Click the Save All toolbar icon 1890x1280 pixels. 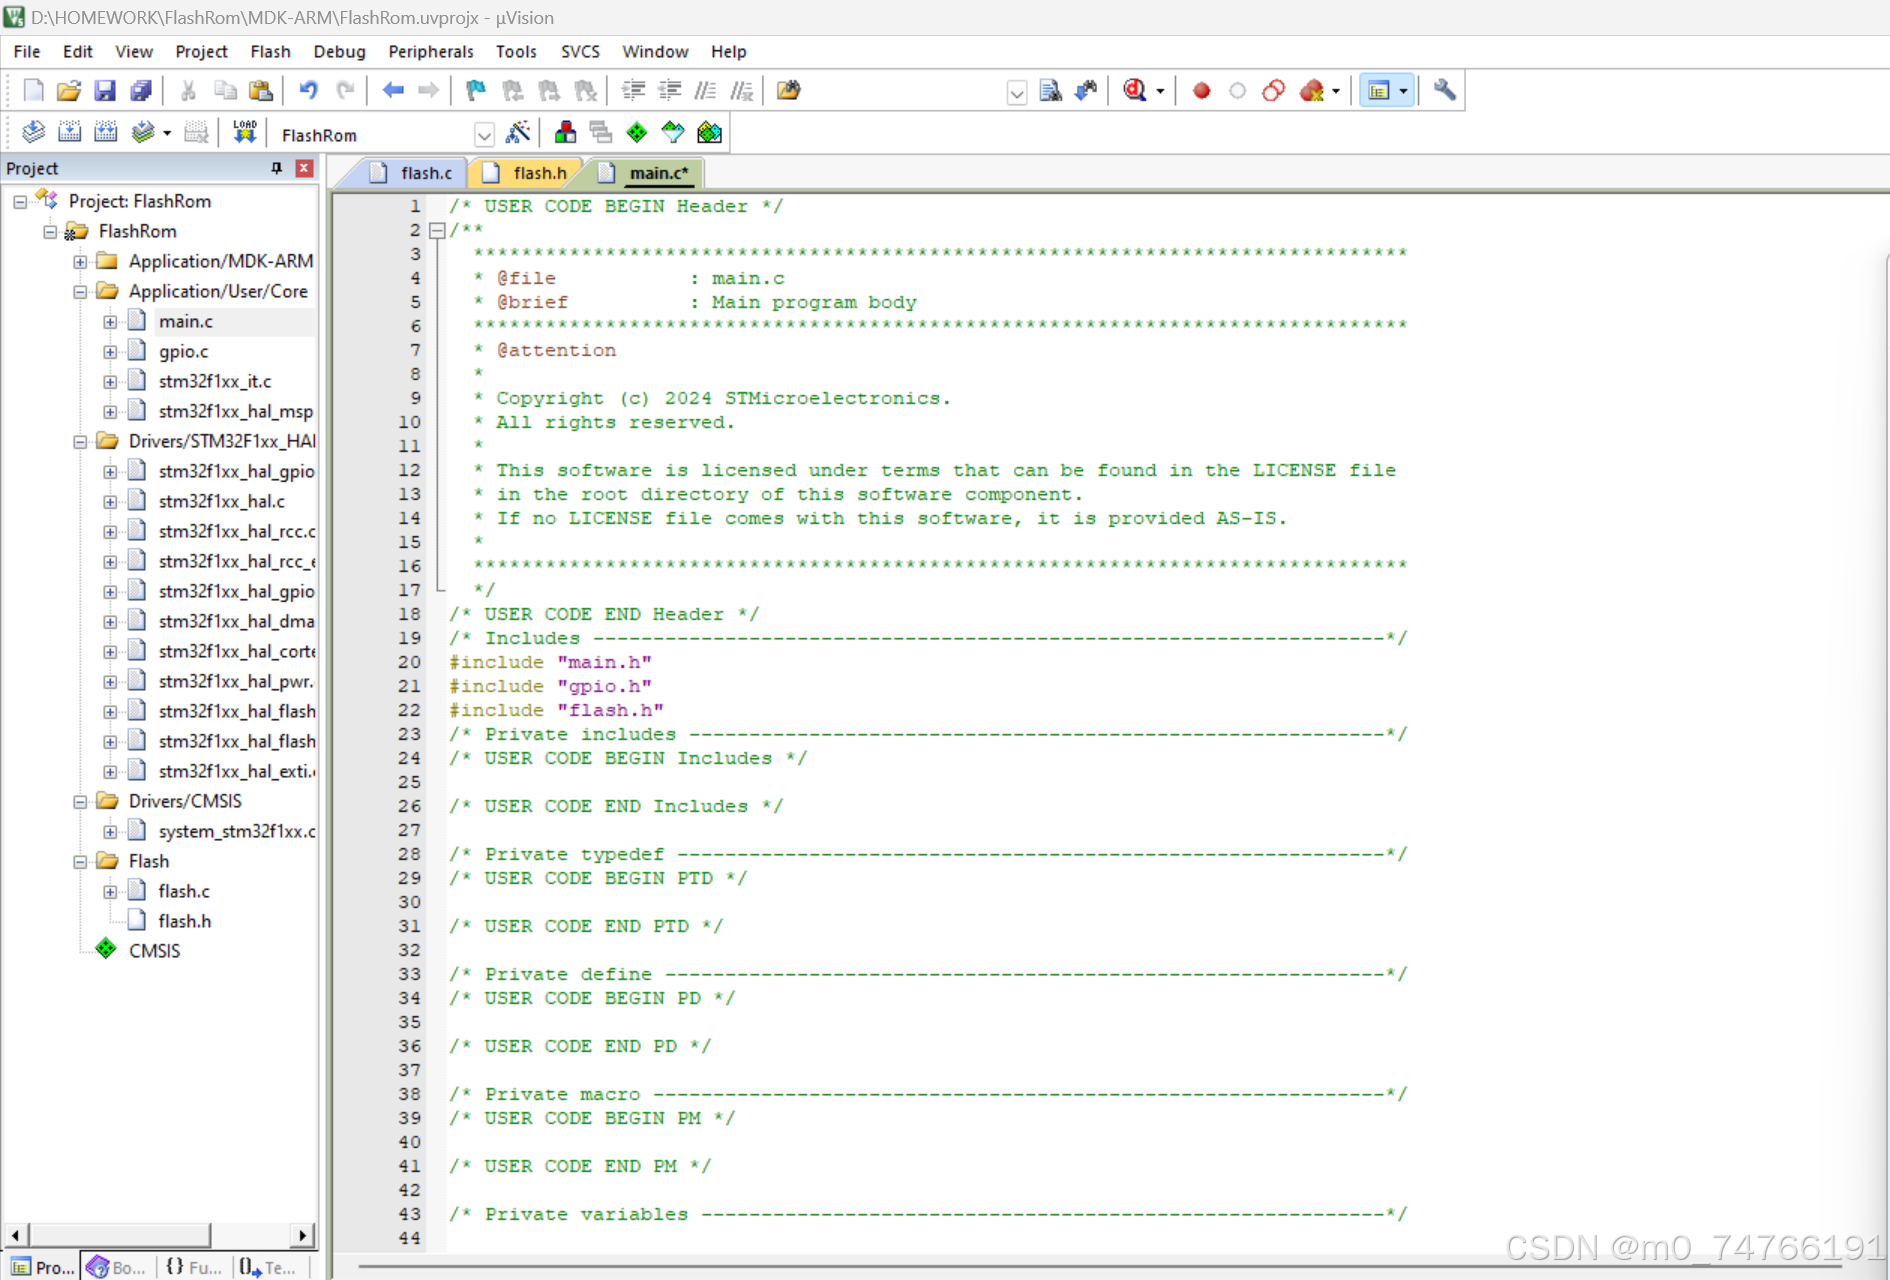[141, 91]
